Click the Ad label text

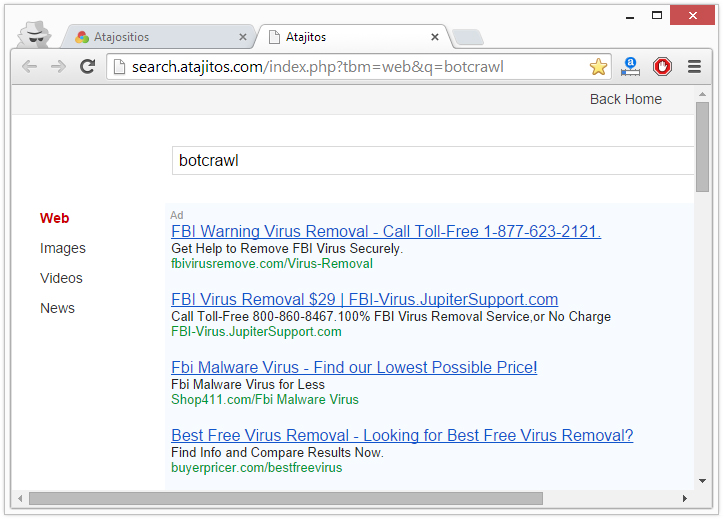coord(177,215)
